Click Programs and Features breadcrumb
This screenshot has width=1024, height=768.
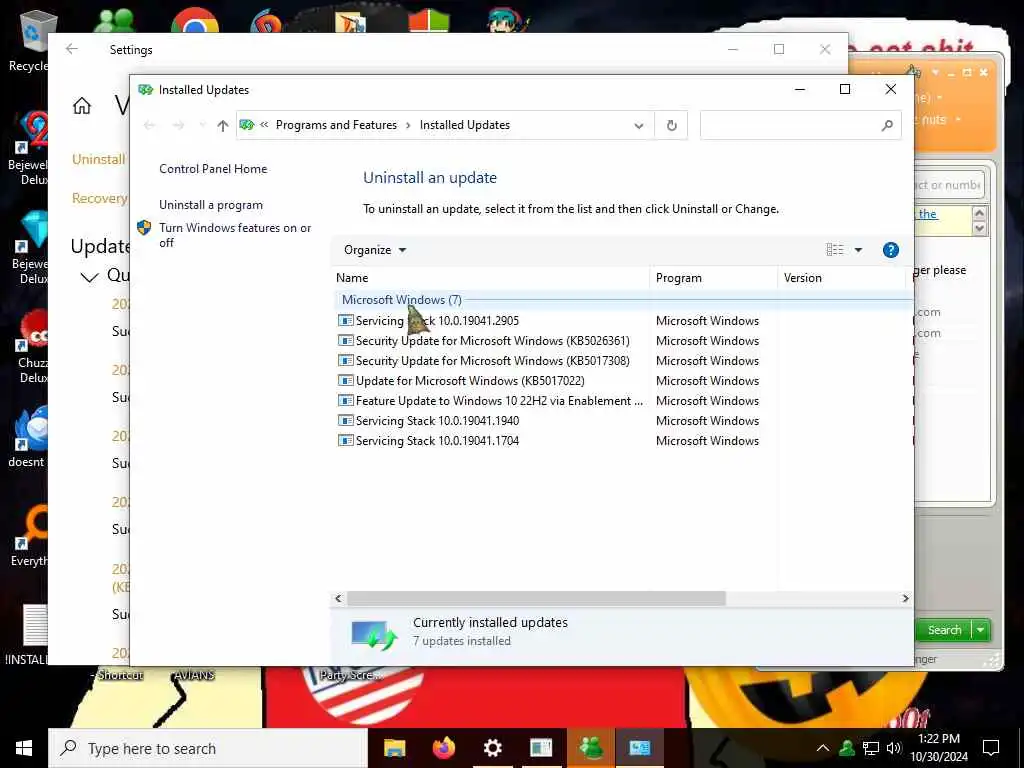tap(336, 125)
